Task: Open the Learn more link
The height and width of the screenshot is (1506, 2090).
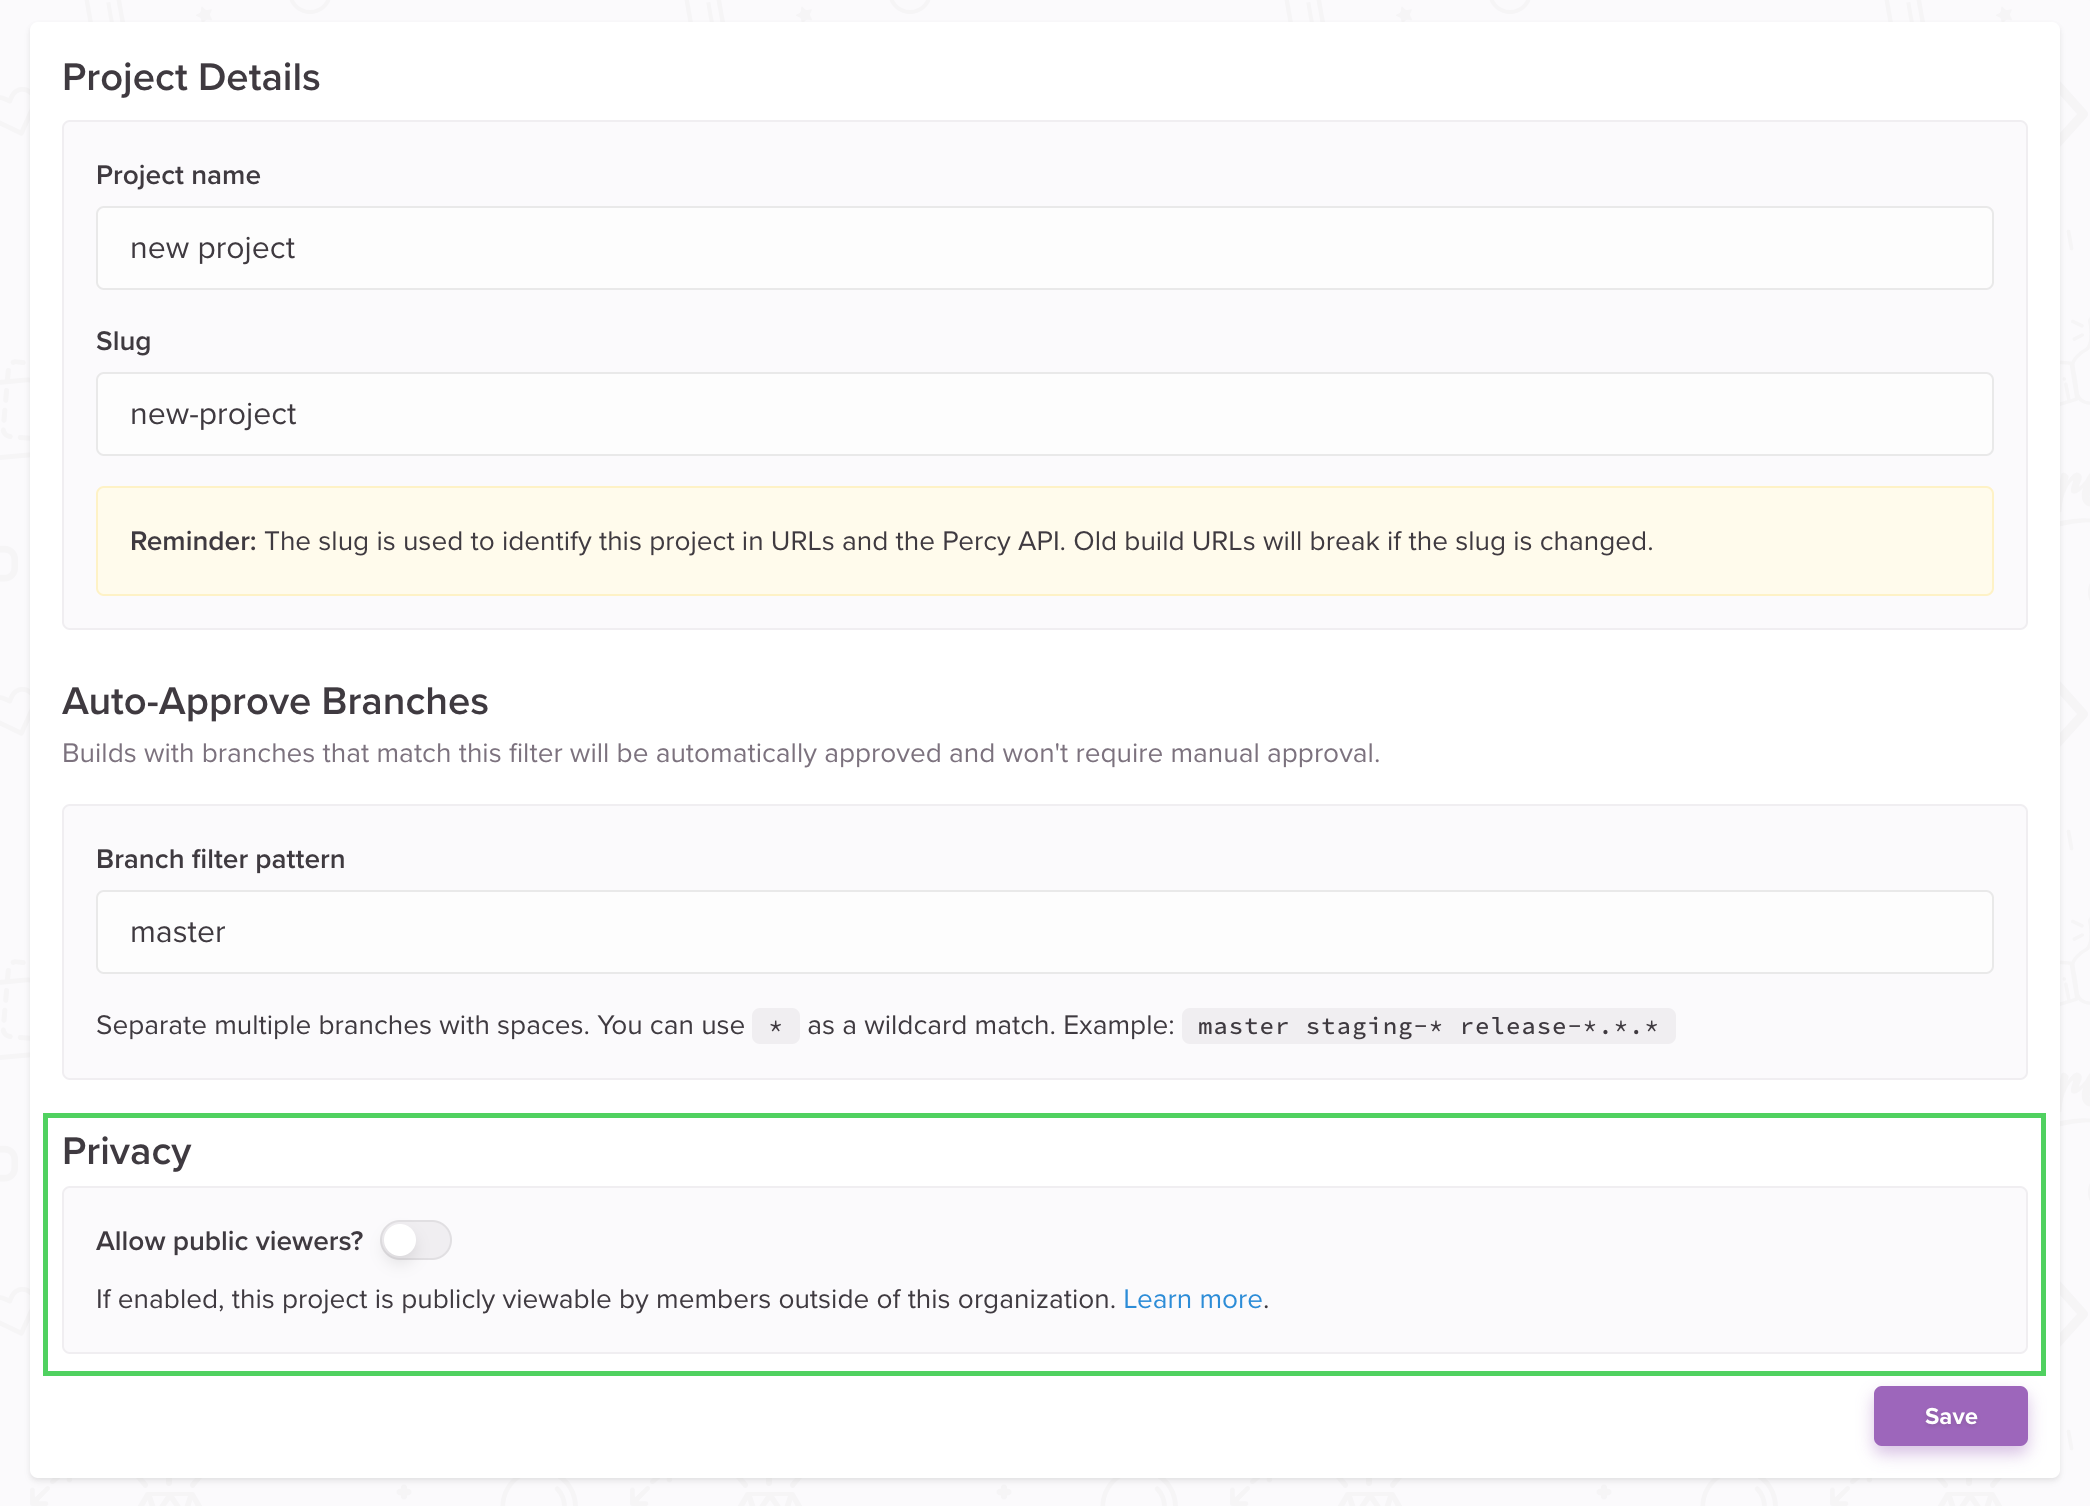Action: pyautogui.click(x=1192, y=1299)
